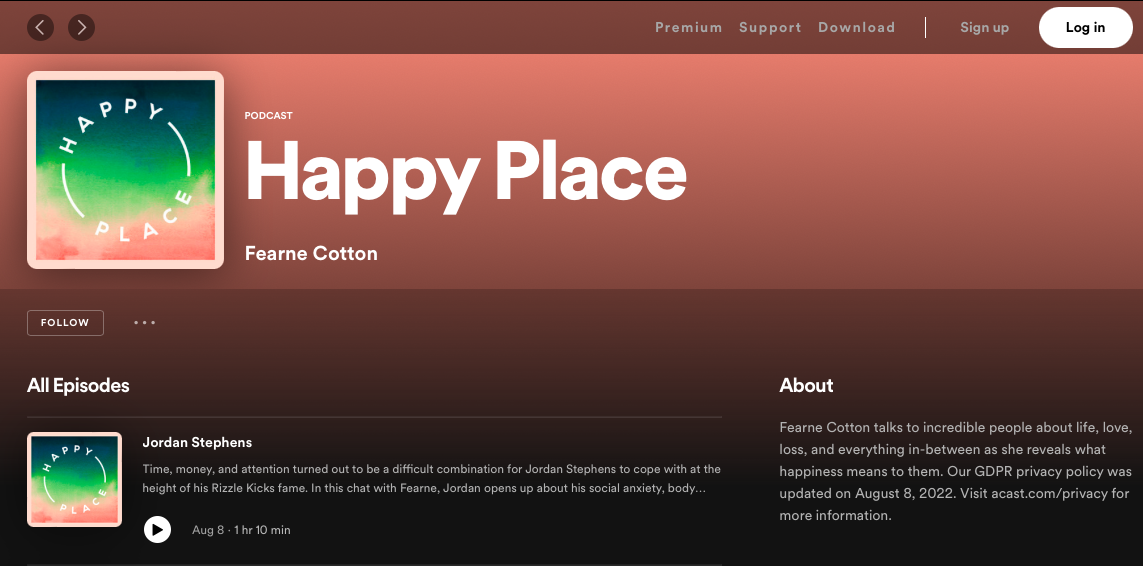This screenshot has height=566, width=1143.
Task: Click the PODCAST label
Action: (268, 115)
